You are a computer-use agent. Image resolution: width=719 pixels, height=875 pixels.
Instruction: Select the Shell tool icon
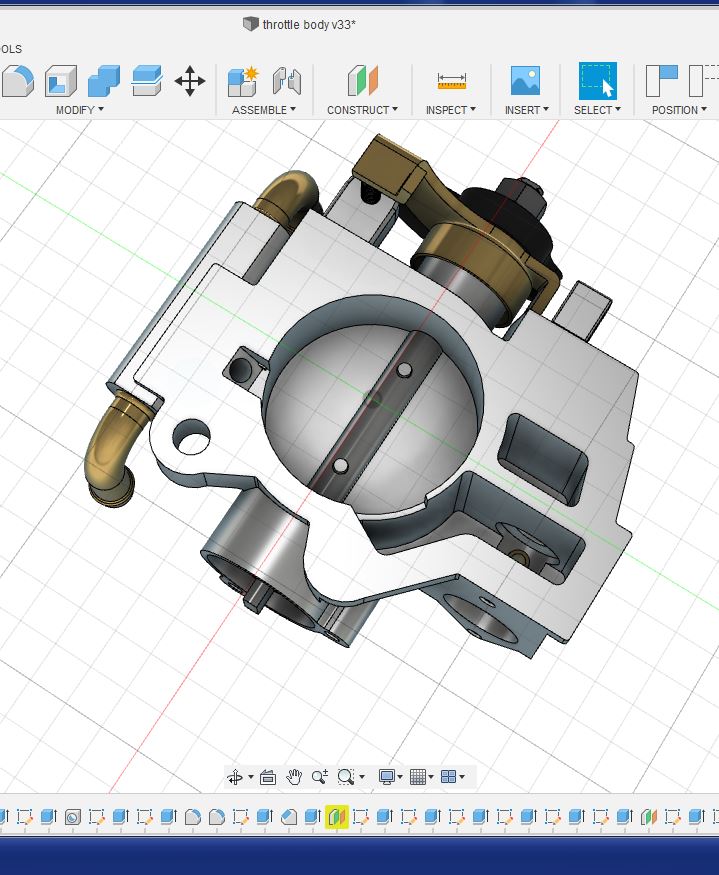[x=61, y=81]
